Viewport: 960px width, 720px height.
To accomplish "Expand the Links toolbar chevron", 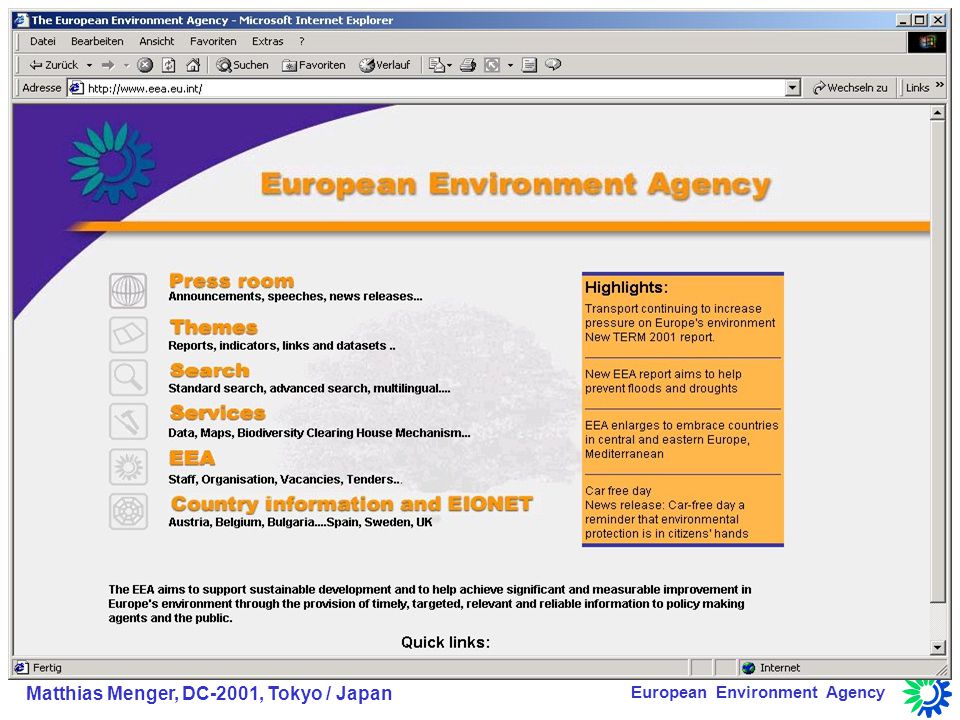I will coord(940,85).
